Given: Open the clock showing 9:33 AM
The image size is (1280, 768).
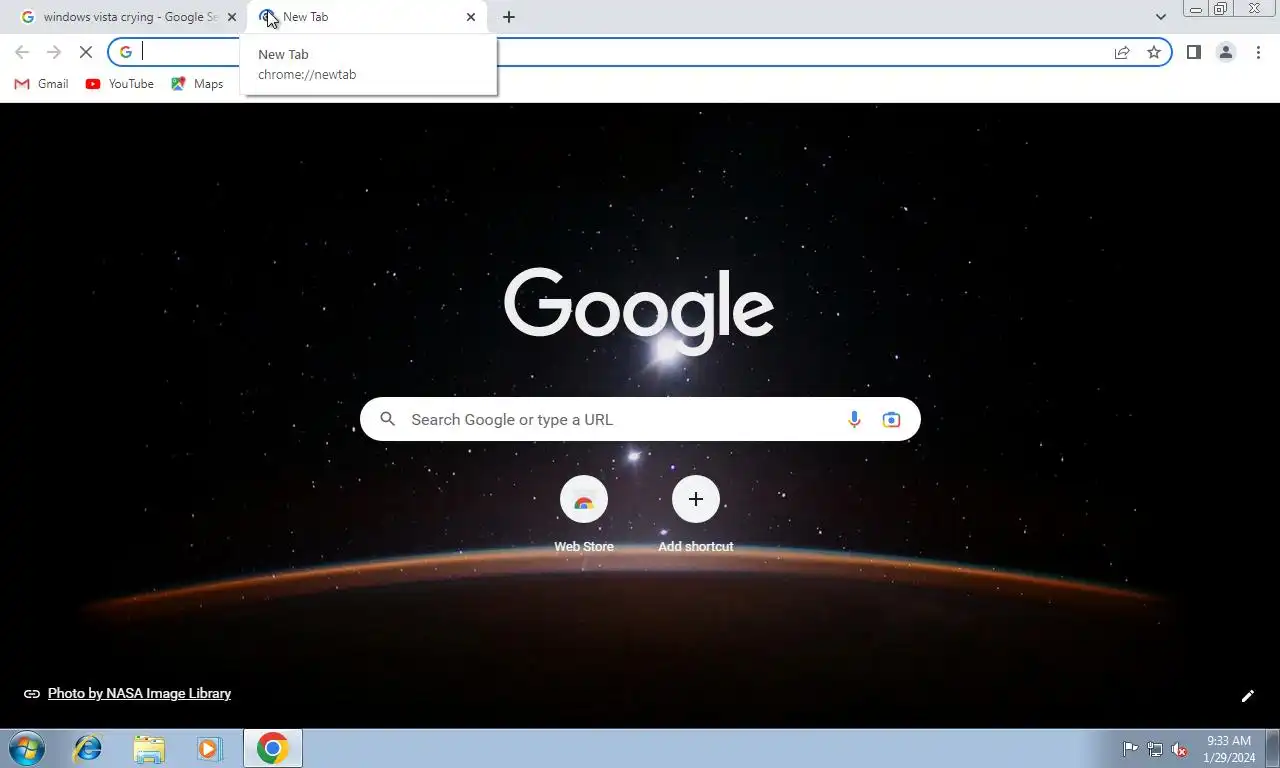Looking at the screenshot, I should pos(1229,749).
